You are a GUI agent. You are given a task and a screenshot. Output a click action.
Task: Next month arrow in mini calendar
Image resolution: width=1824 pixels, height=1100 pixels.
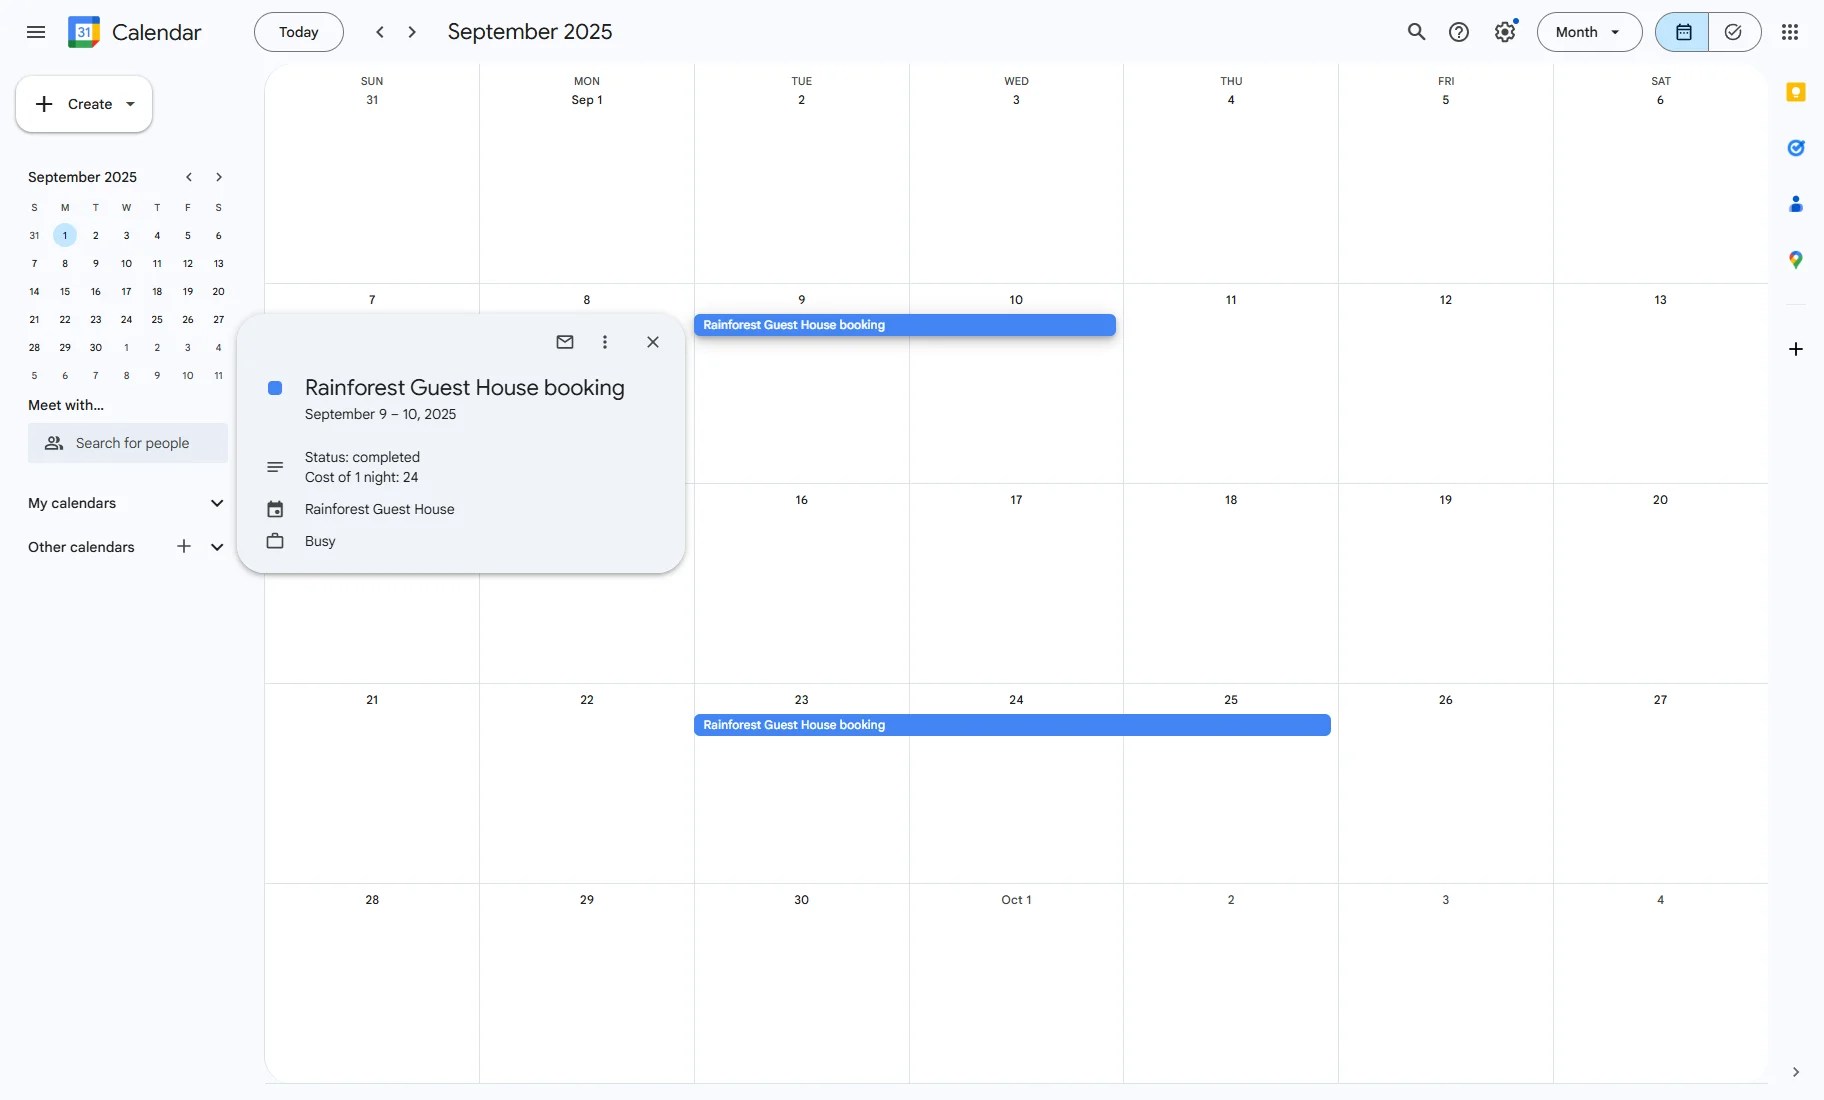(x=219, y=177)
